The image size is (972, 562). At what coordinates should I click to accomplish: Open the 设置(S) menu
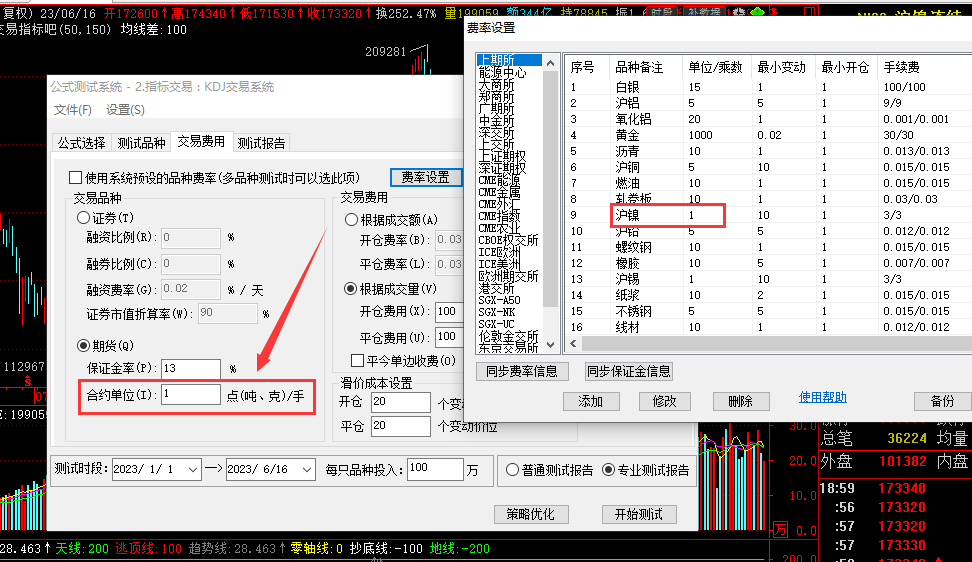coord(125,110)
